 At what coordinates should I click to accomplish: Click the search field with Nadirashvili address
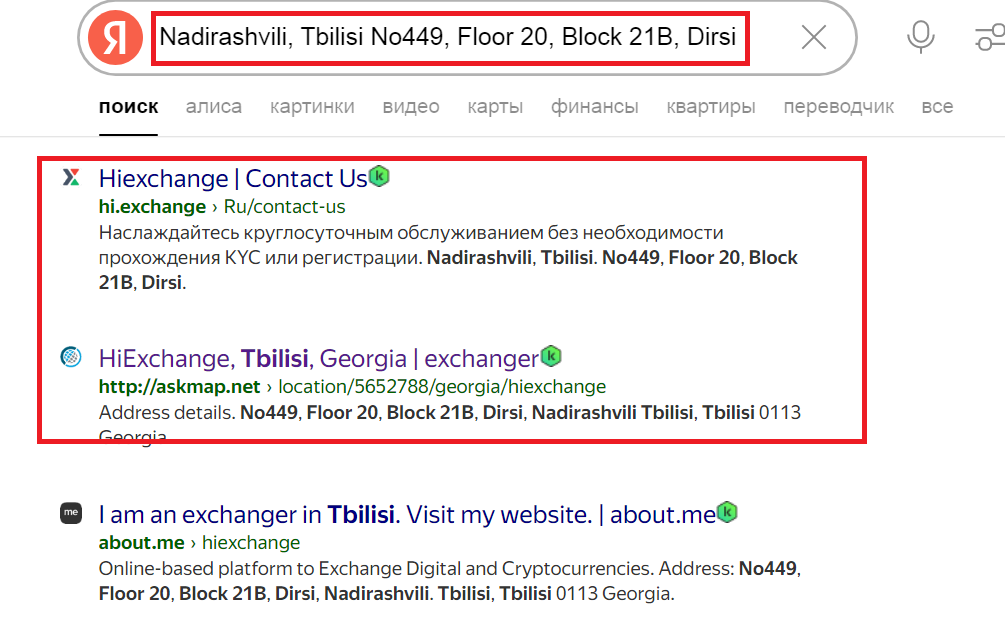coord(450,38)
